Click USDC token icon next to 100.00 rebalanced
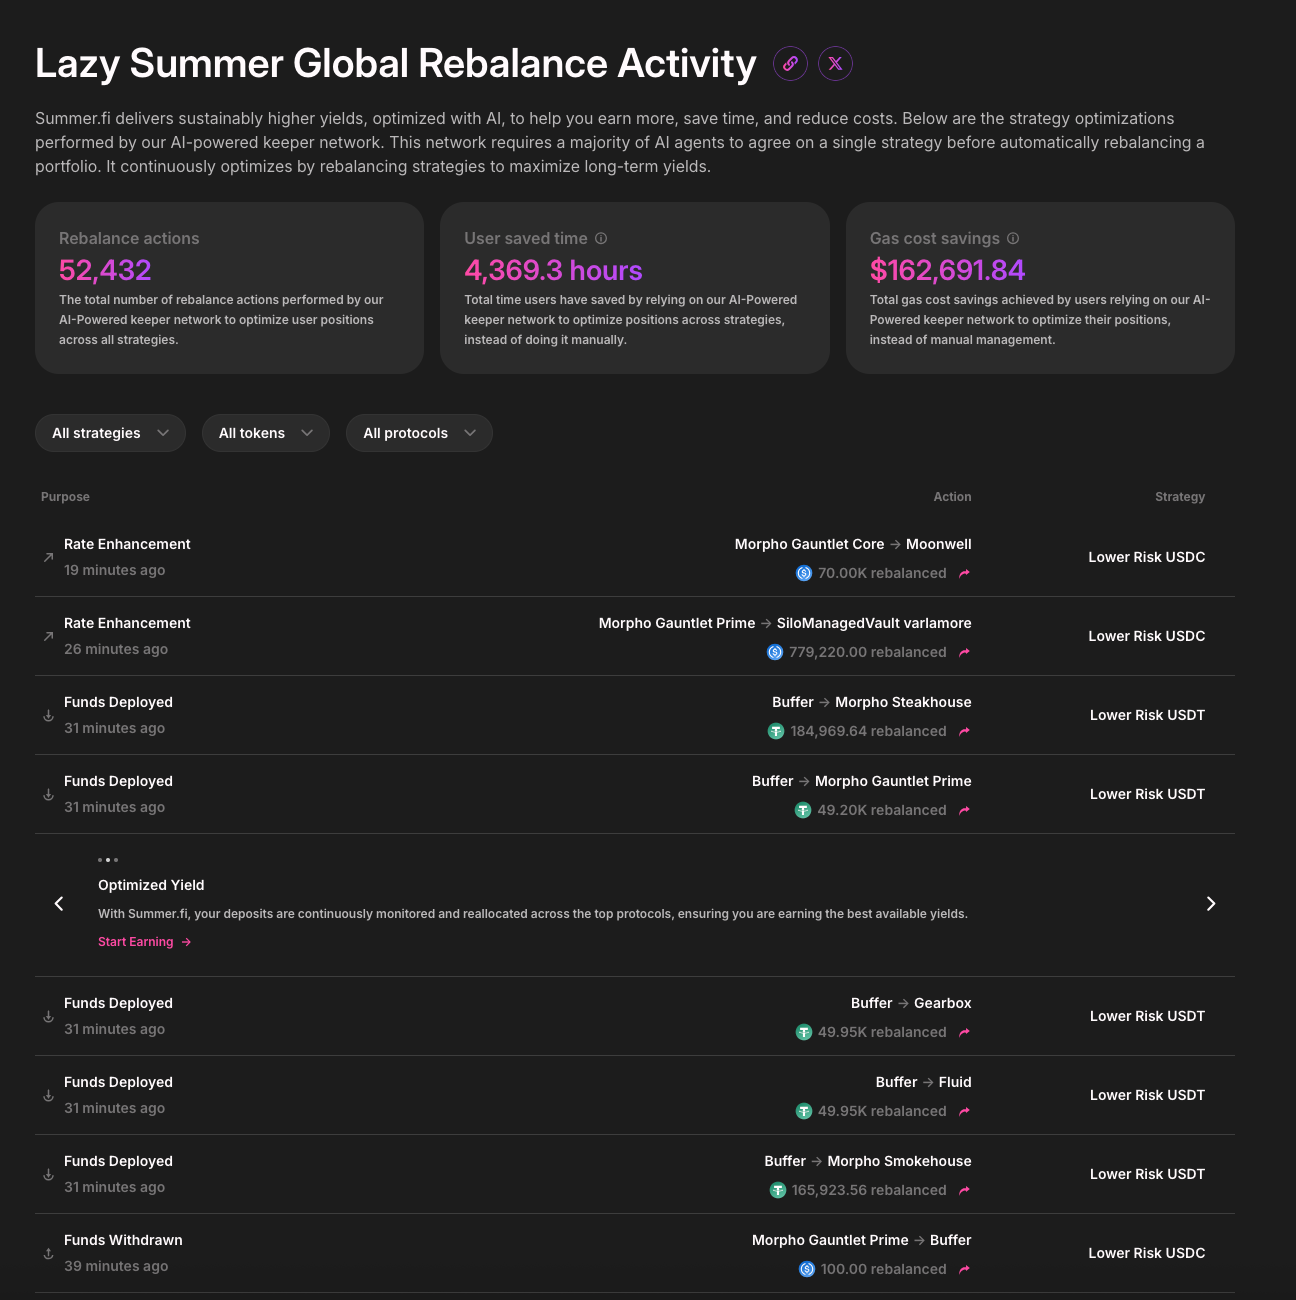This screenshot has width=1296, height=1300. point(807,1269)
